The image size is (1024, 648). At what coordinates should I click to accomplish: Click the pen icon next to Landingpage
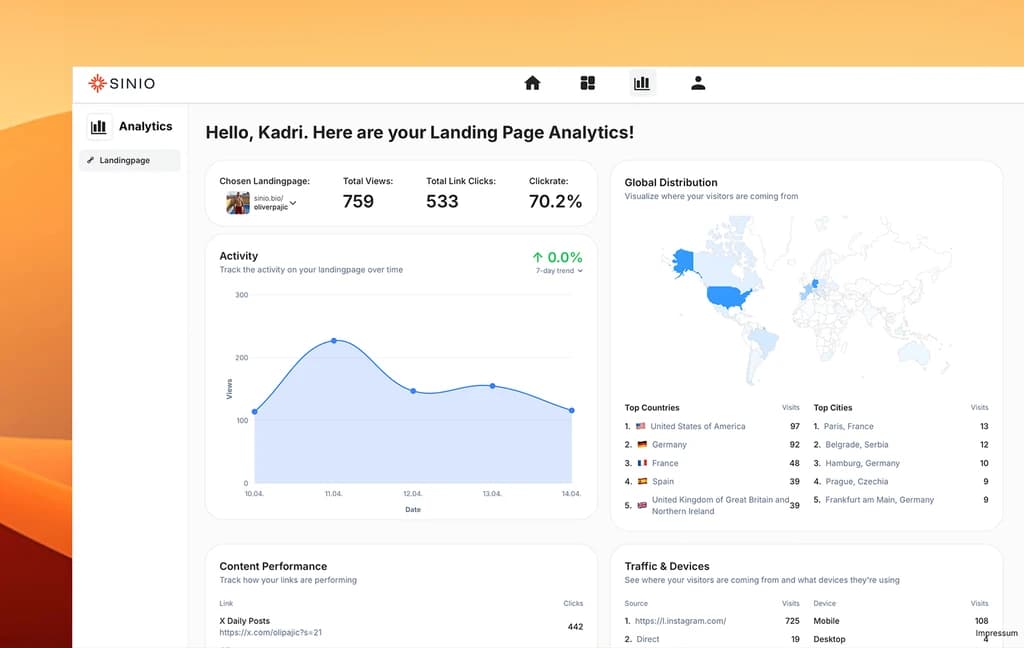[x=91, y=160]
